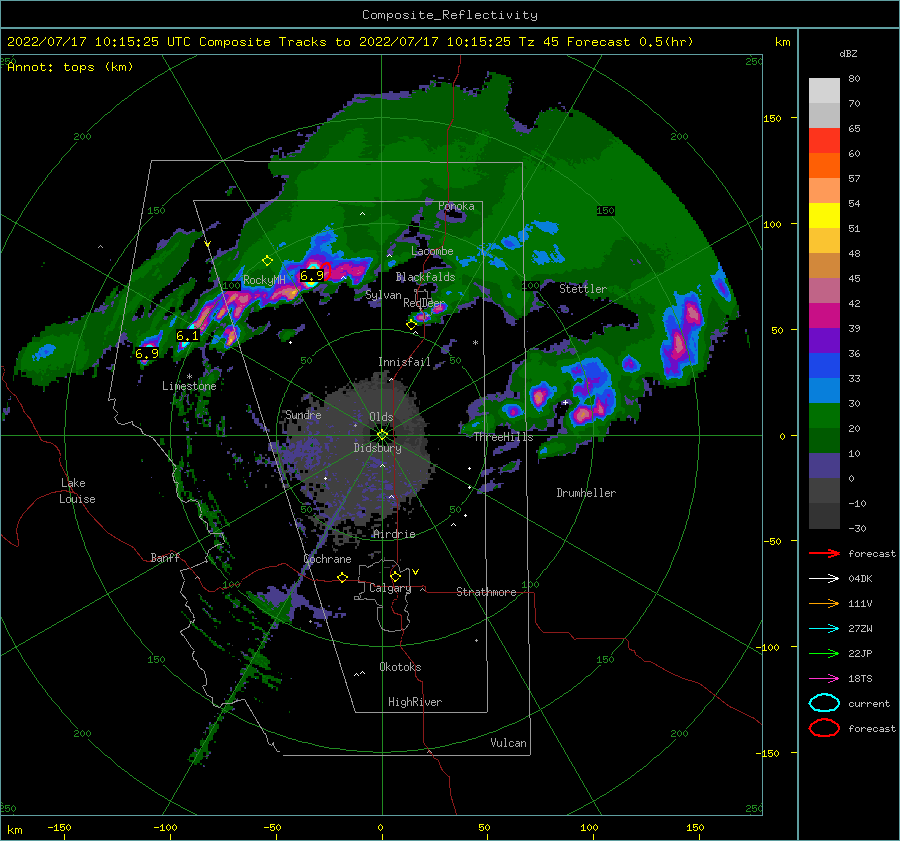Pick the magenta swatch below 42 dBZ

coord(824,315)
